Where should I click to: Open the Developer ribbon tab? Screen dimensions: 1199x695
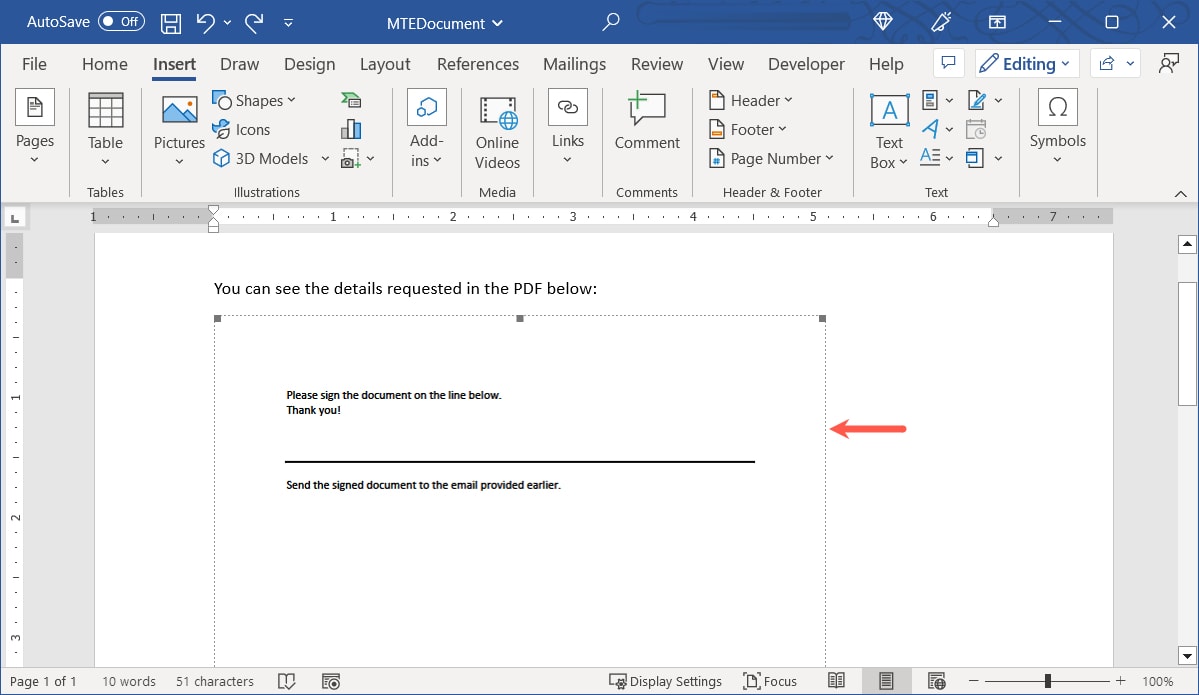(x=805, y=63)
